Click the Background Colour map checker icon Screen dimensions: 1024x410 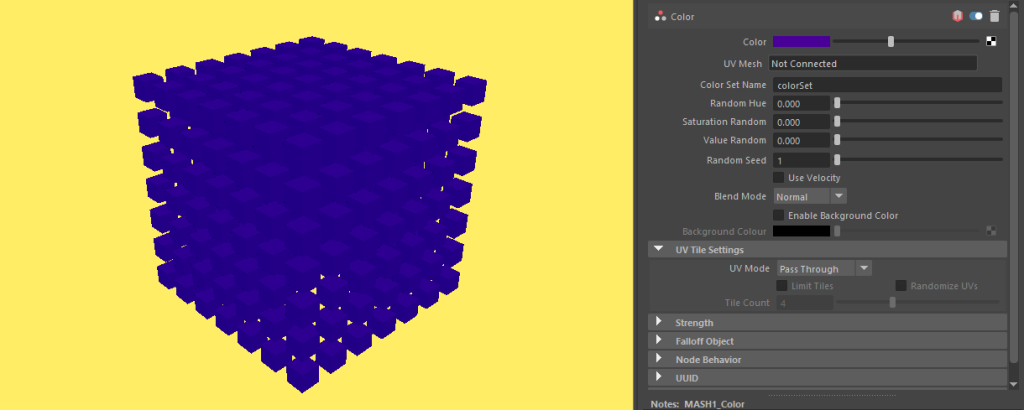tap(991, 231)
